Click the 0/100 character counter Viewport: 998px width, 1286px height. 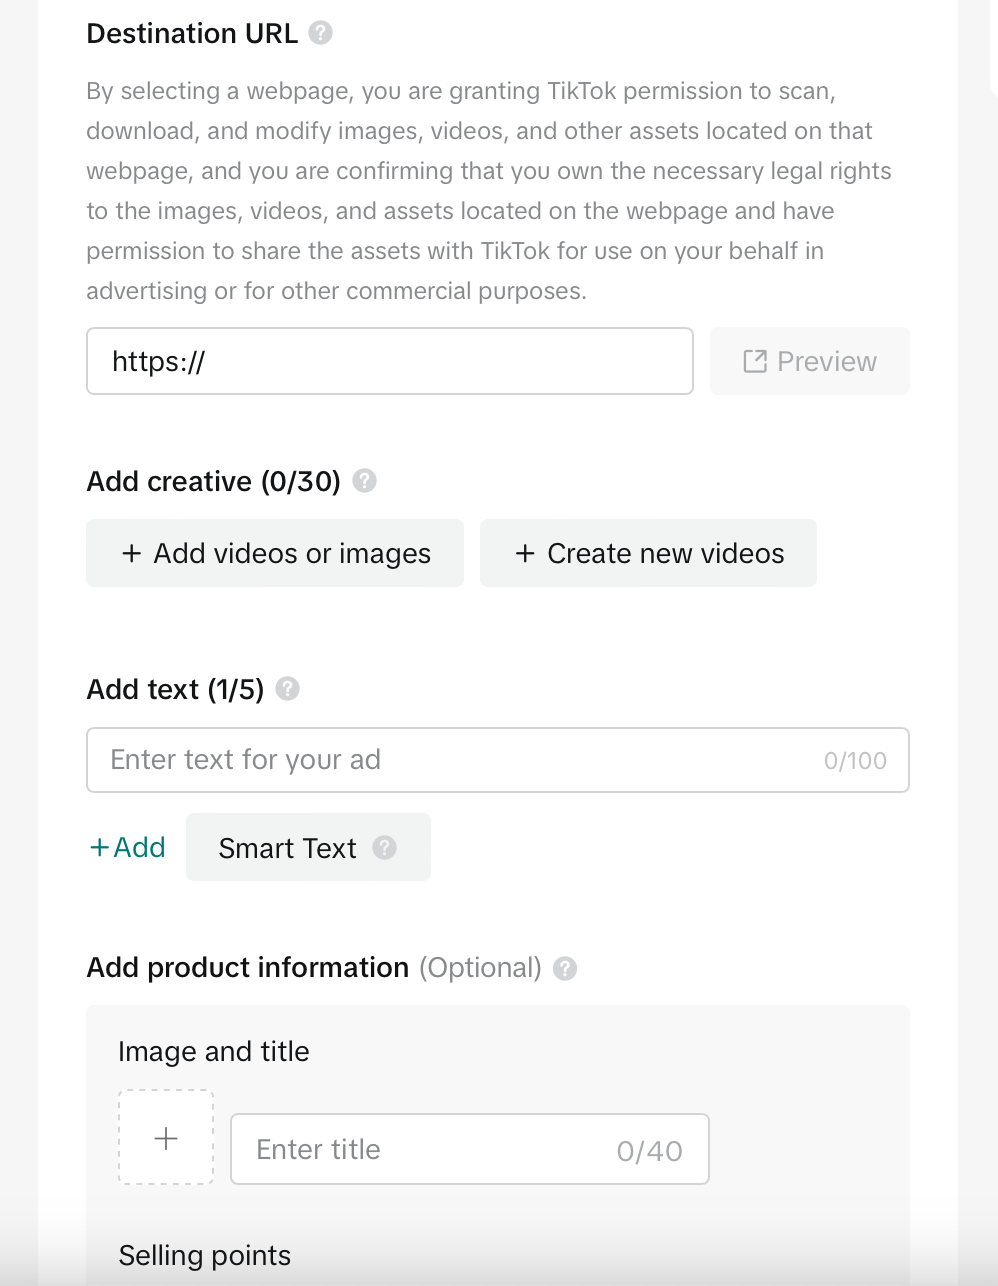(x=855, y=761)
